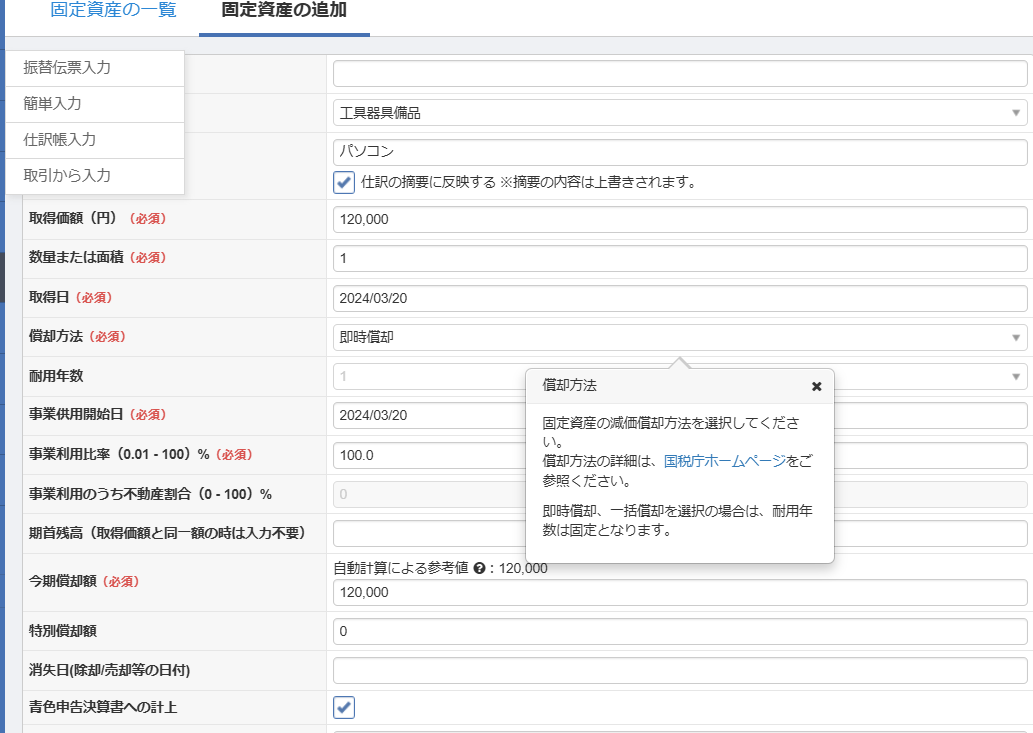Expand the 償却方法 dropdown showing 即時償却
This screenshot has height=733, width=1033.
[680, 338]
